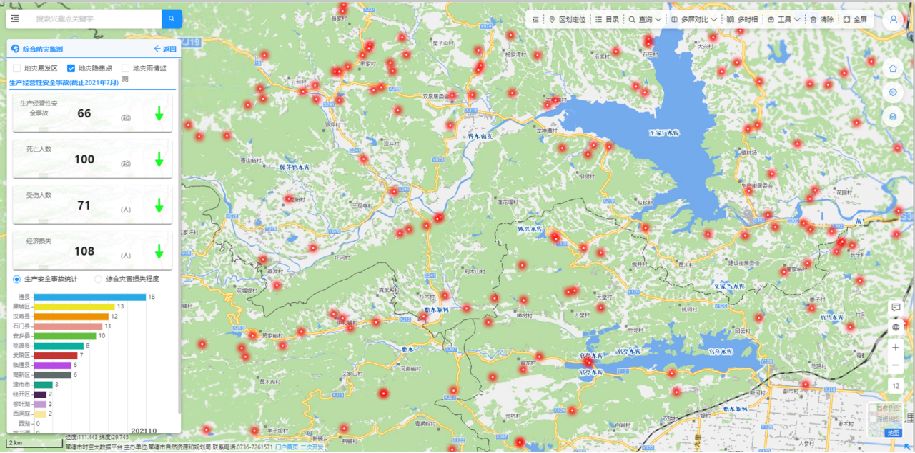Click the user profile avatar icon
This screenshot has height=453, width=915.
(893, 19)
